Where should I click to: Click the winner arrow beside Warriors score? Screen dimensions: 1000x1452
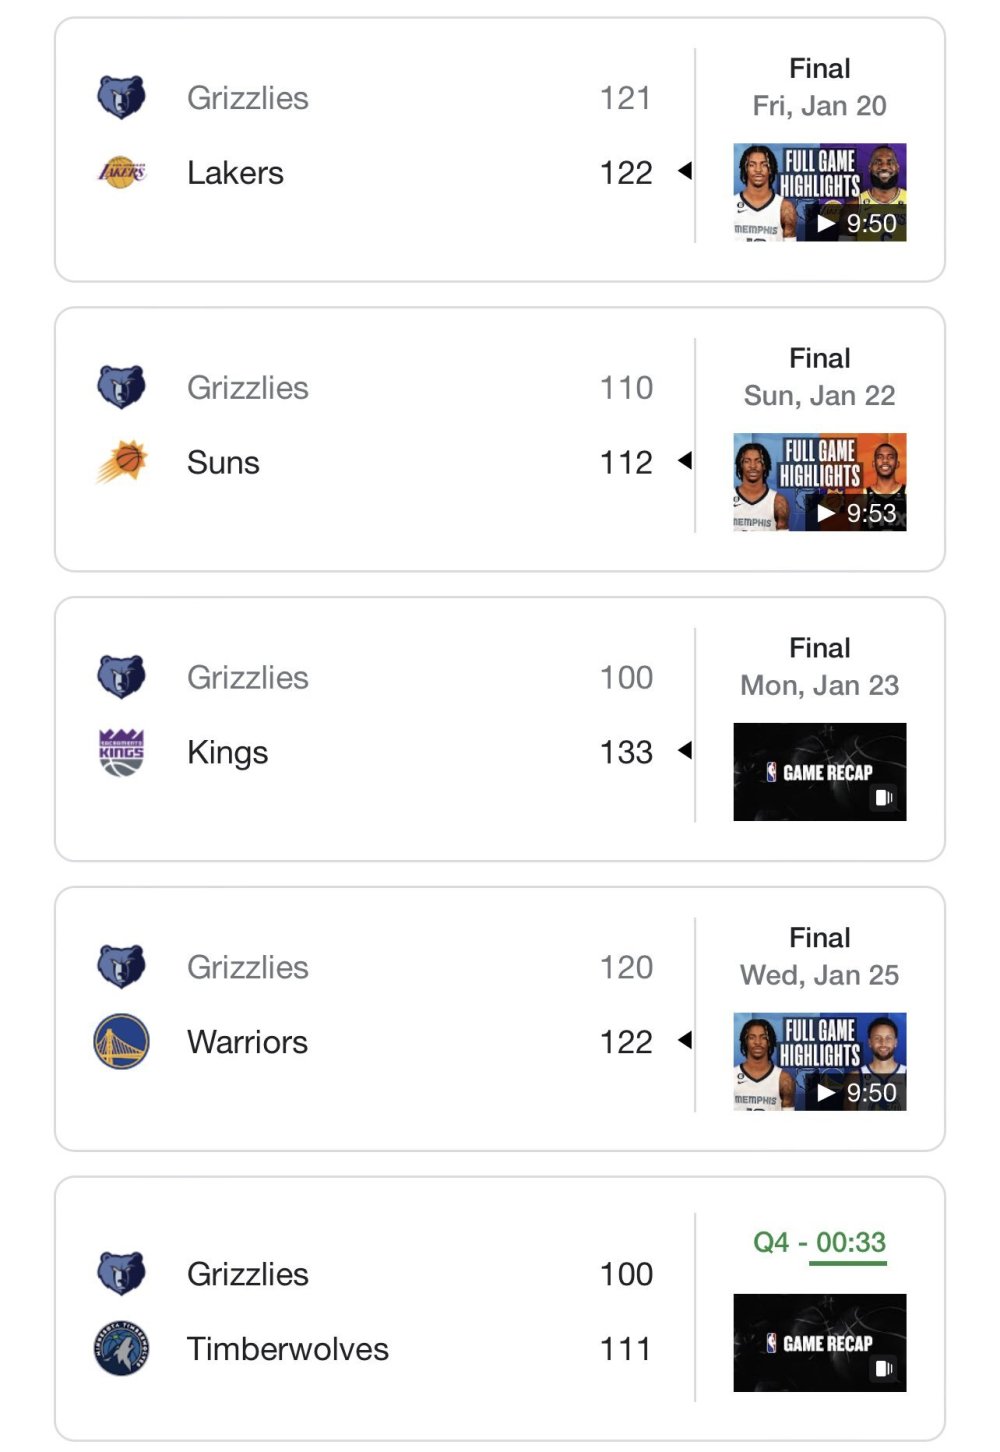coord(685,1040)
